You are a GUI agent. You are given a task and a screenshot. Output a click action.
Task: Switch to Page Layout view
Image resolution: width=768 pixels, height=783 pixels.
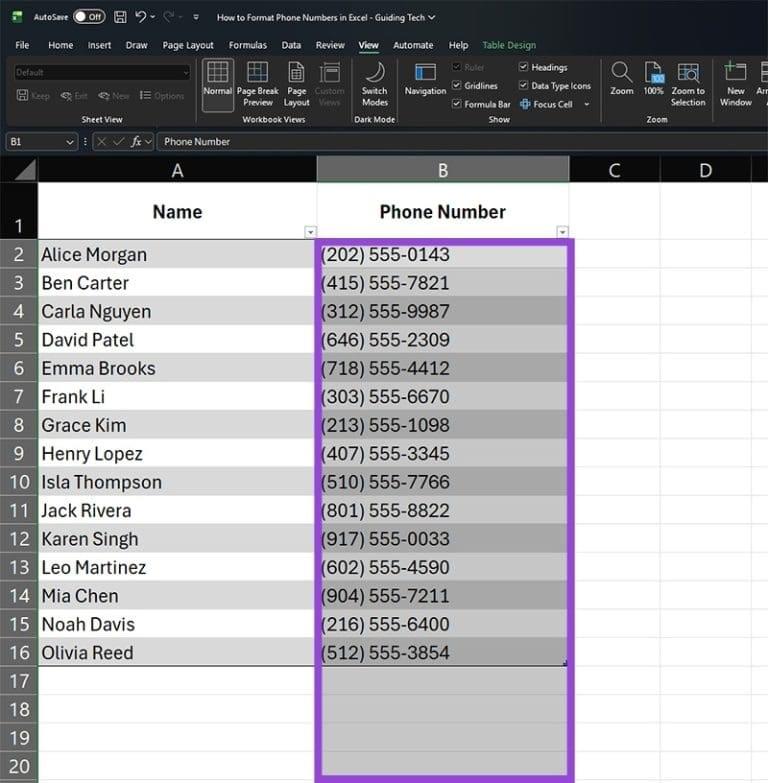pyautogui.click(x=296, y=82)
